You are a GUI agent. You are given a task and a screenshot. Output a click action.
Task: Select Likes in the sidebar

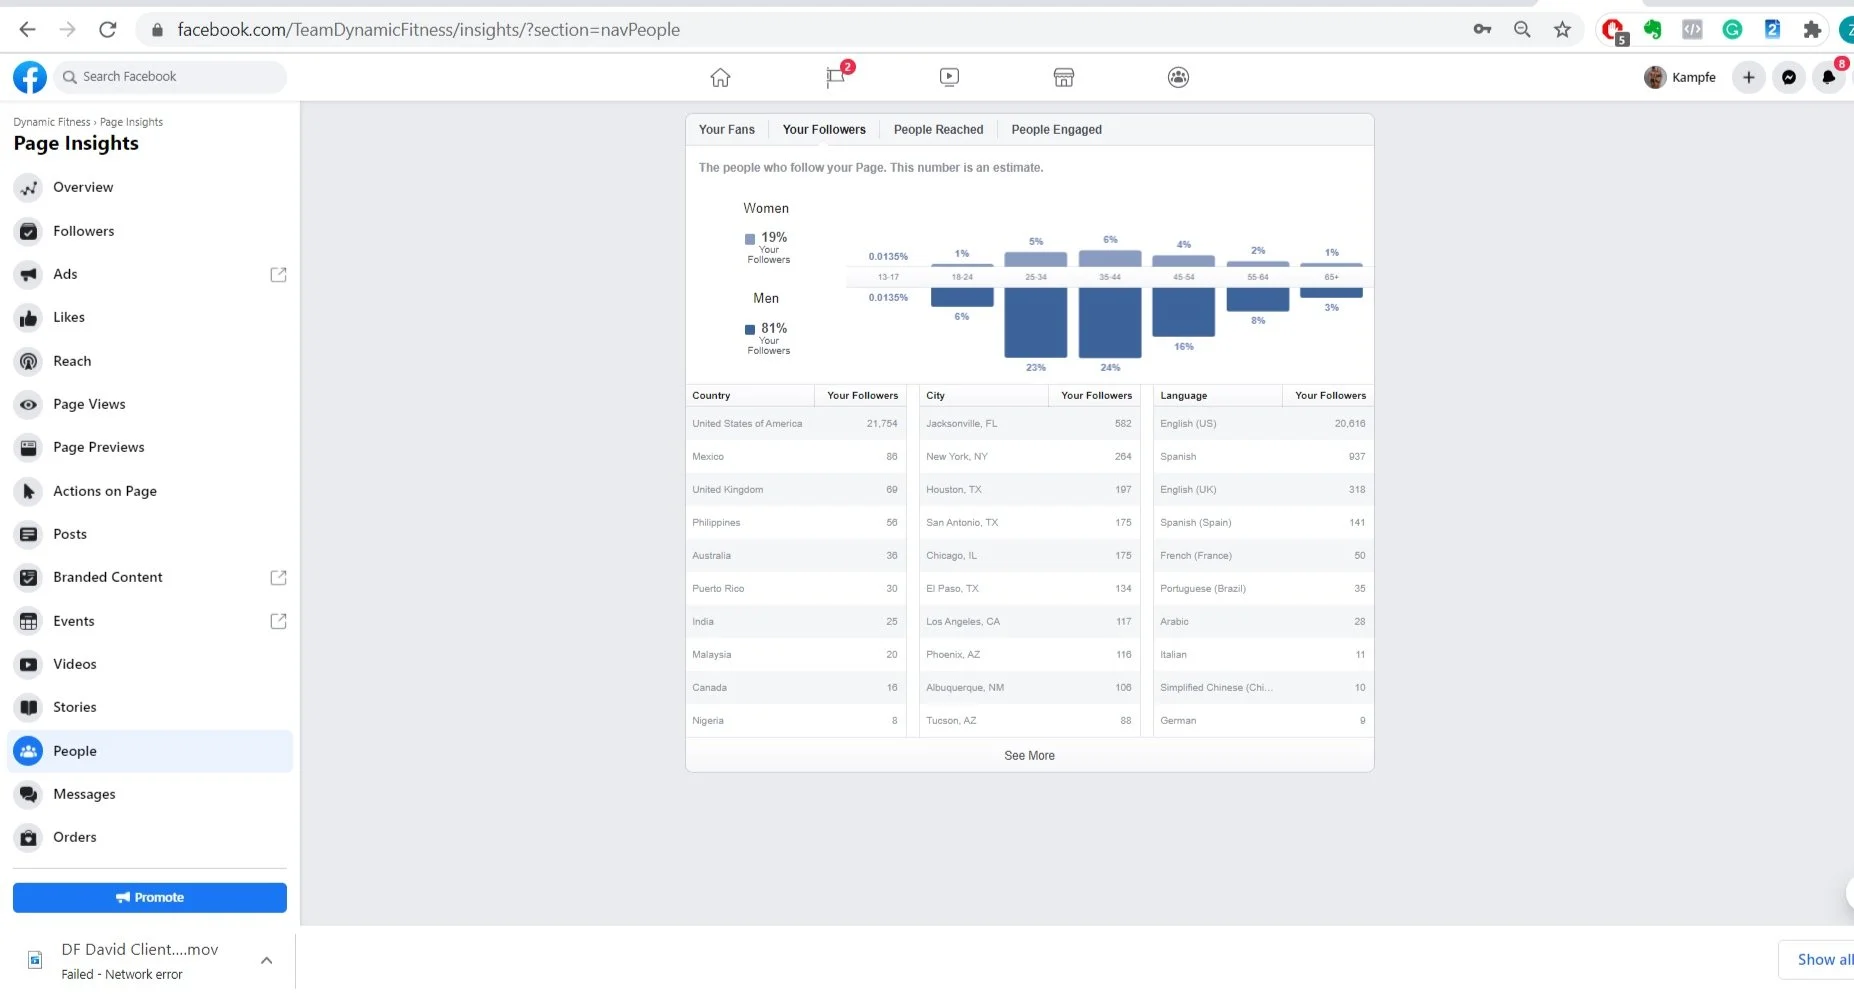pos(150,317)
